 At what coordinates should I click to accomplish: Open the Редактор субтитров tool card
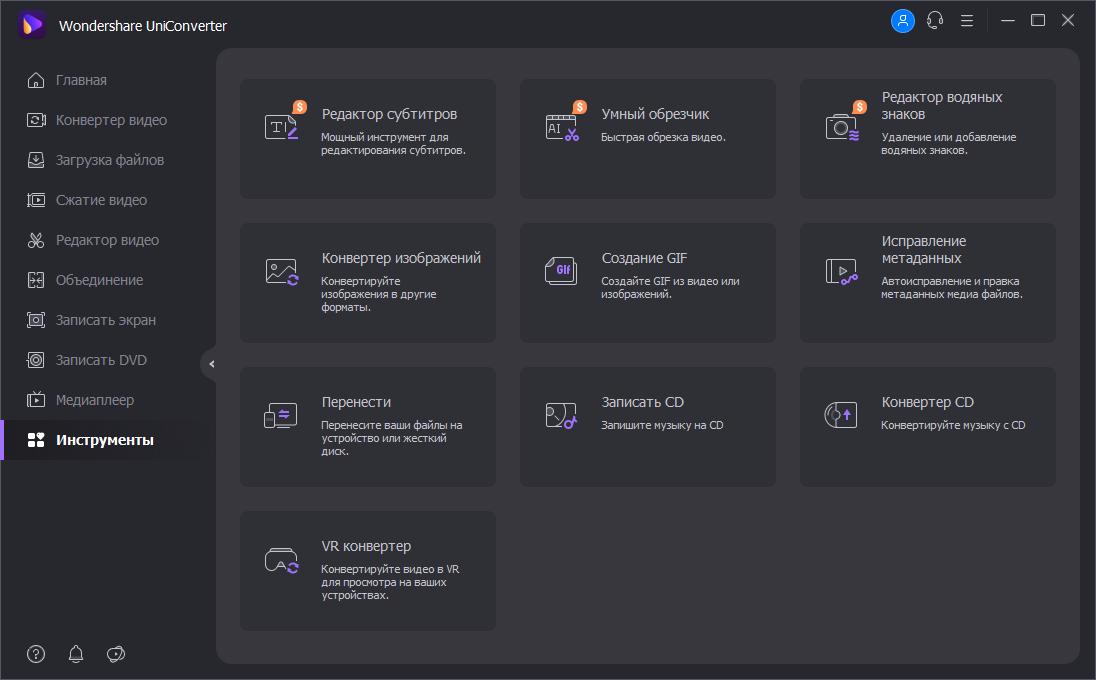[x=368, y=138]
